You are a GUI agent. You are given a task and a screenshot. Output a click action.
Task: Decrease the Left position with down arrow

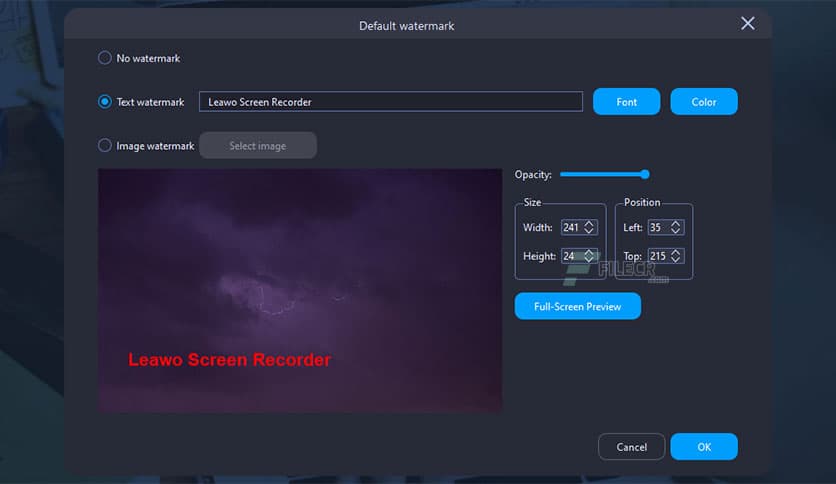tap(676, 231)
